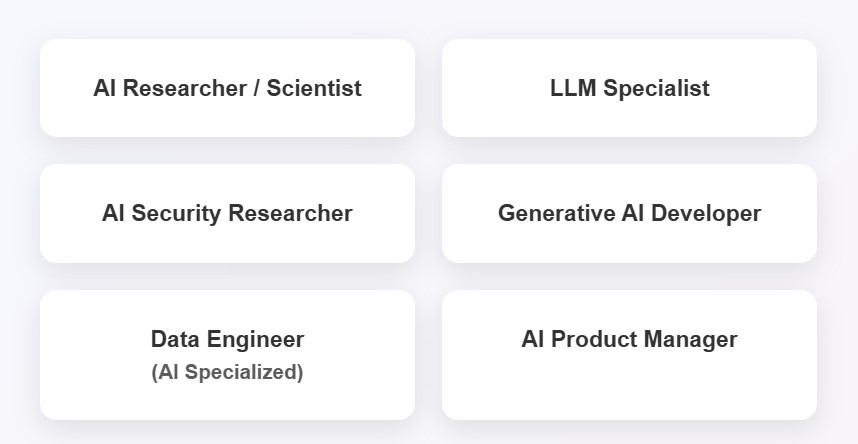Click the 'AI Security Researcher' heading text

(x=227, y=214)
